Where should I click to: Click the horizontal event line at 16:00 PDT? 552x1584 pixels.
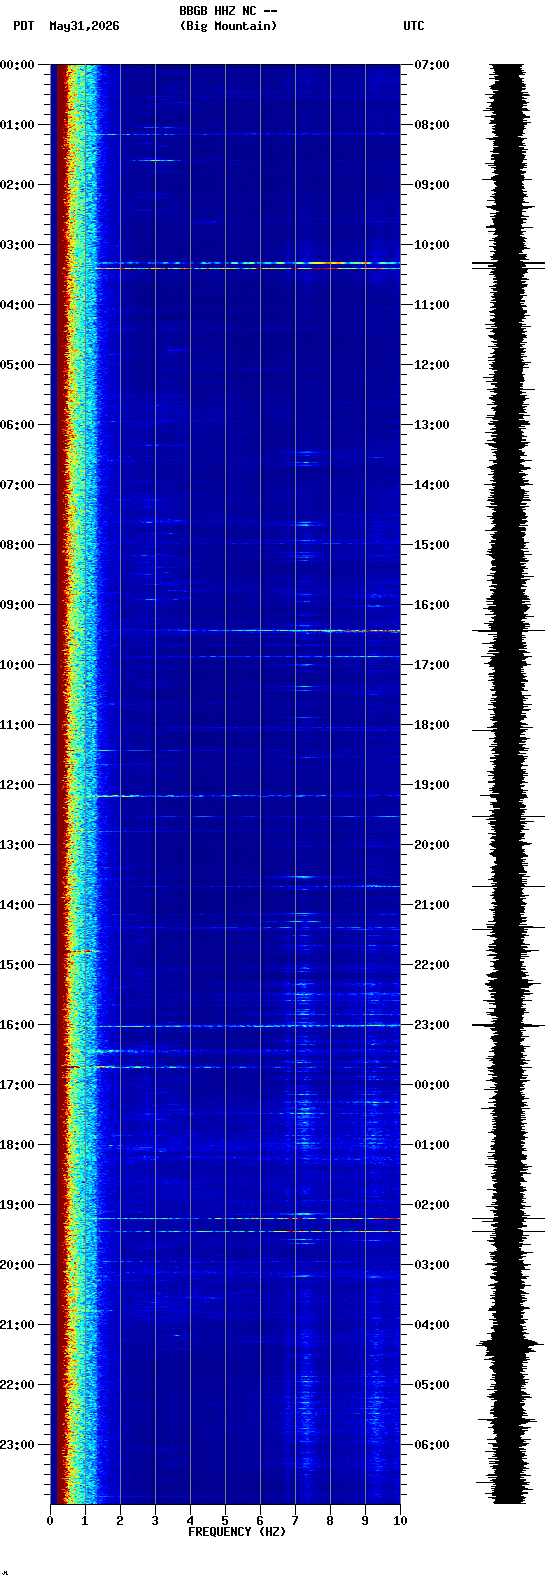tap(248, 1026)
